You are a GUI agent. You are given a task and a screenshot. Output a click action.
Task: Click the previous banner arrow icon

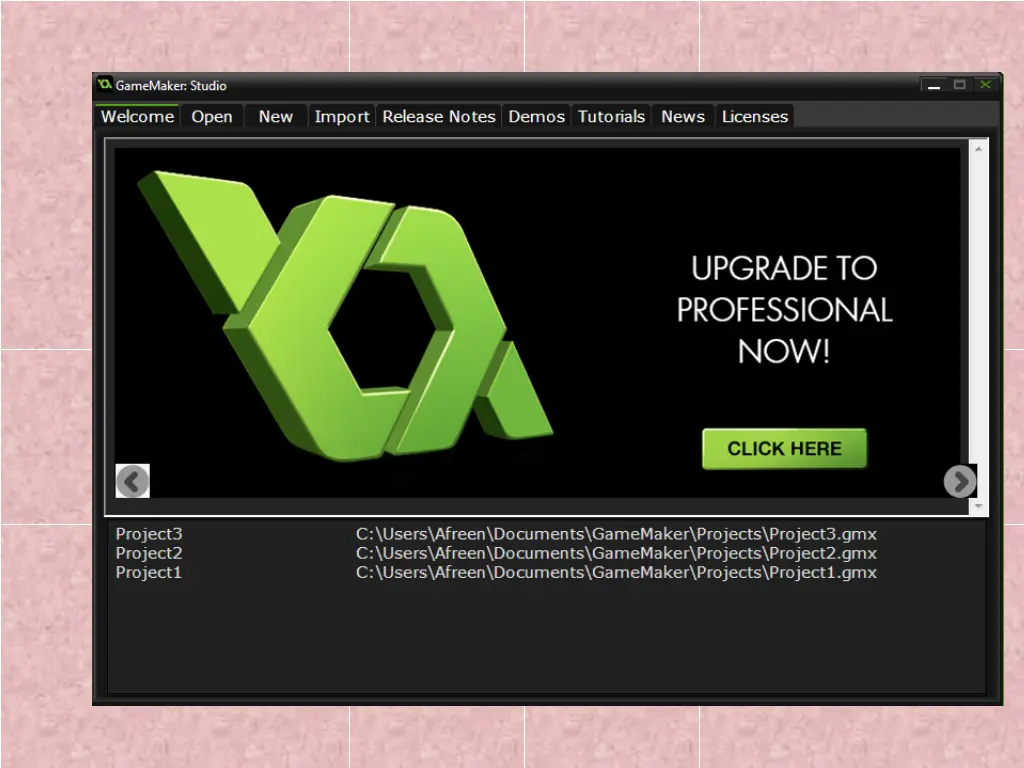133,481
